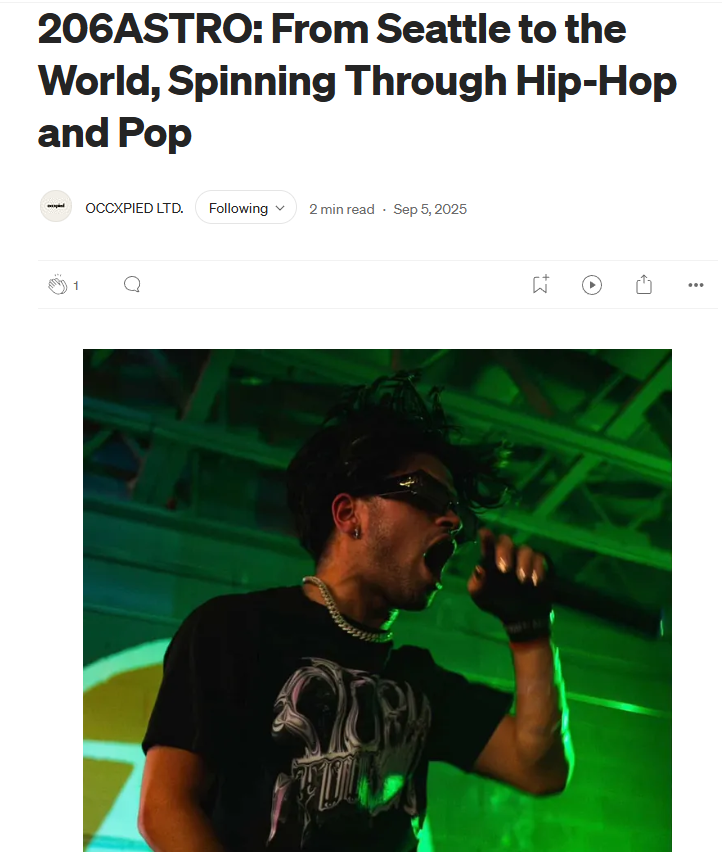Share this story icon
This screenshot has width=722, height=852.
[x=644, y=284]
